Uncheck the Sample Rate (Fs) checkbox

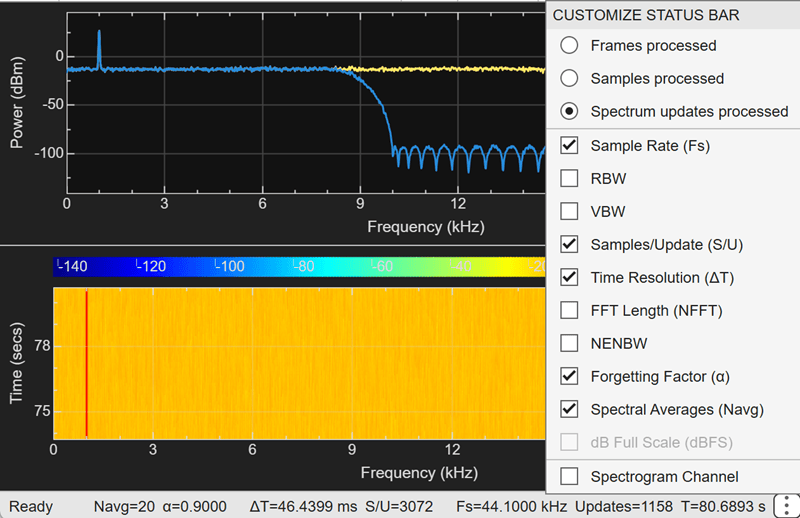pyautogui.click(x=569, y=145)
